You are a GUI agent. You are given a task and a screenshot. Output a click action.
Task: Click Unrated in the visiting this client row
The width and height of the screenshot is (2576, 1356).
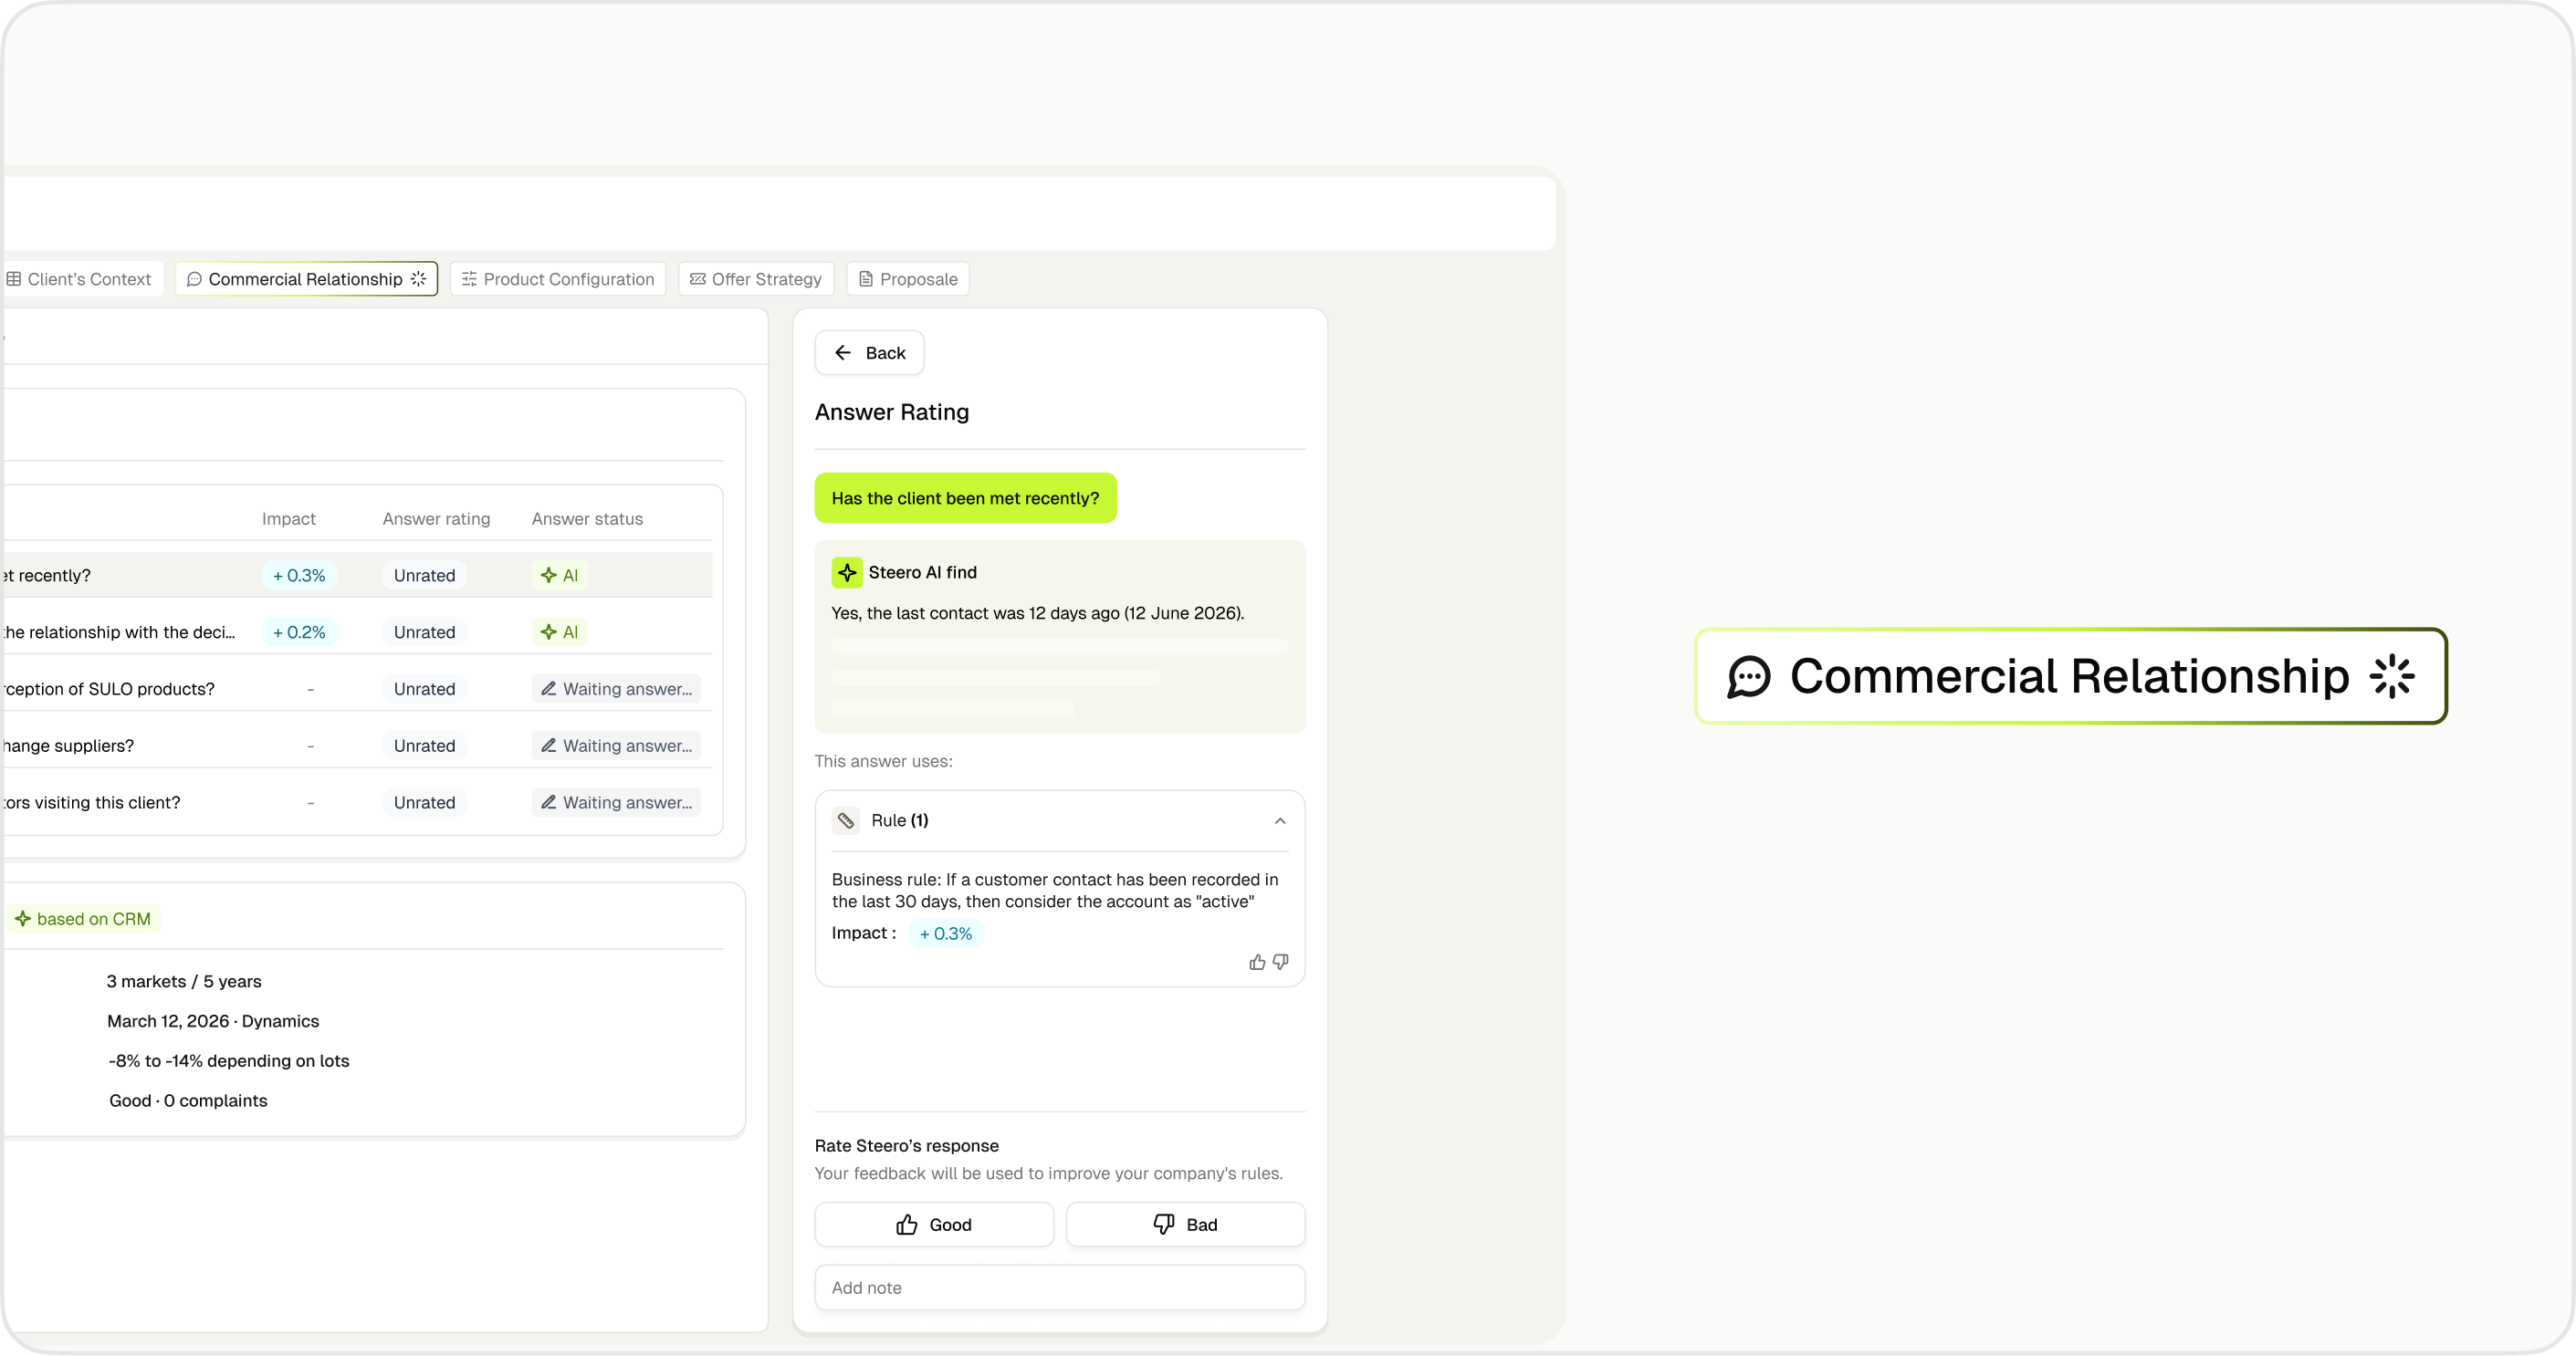coord(424,803)
